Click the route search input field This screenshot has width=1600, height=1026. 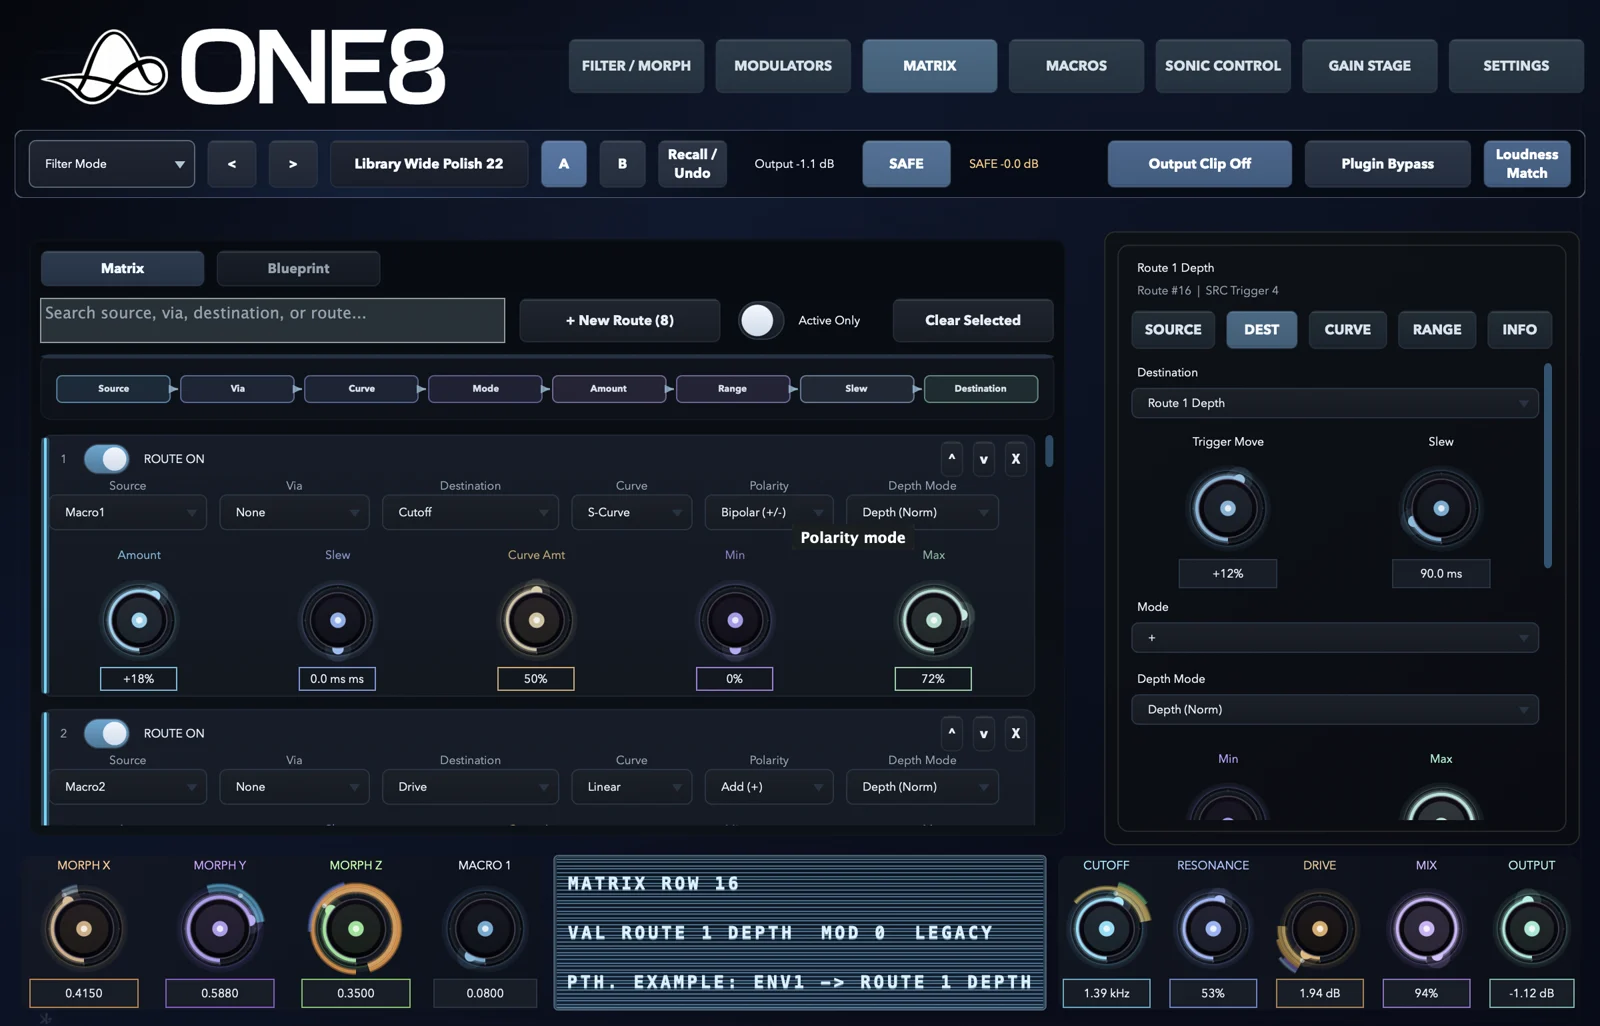pyautogui.click(x=272, y=320)
